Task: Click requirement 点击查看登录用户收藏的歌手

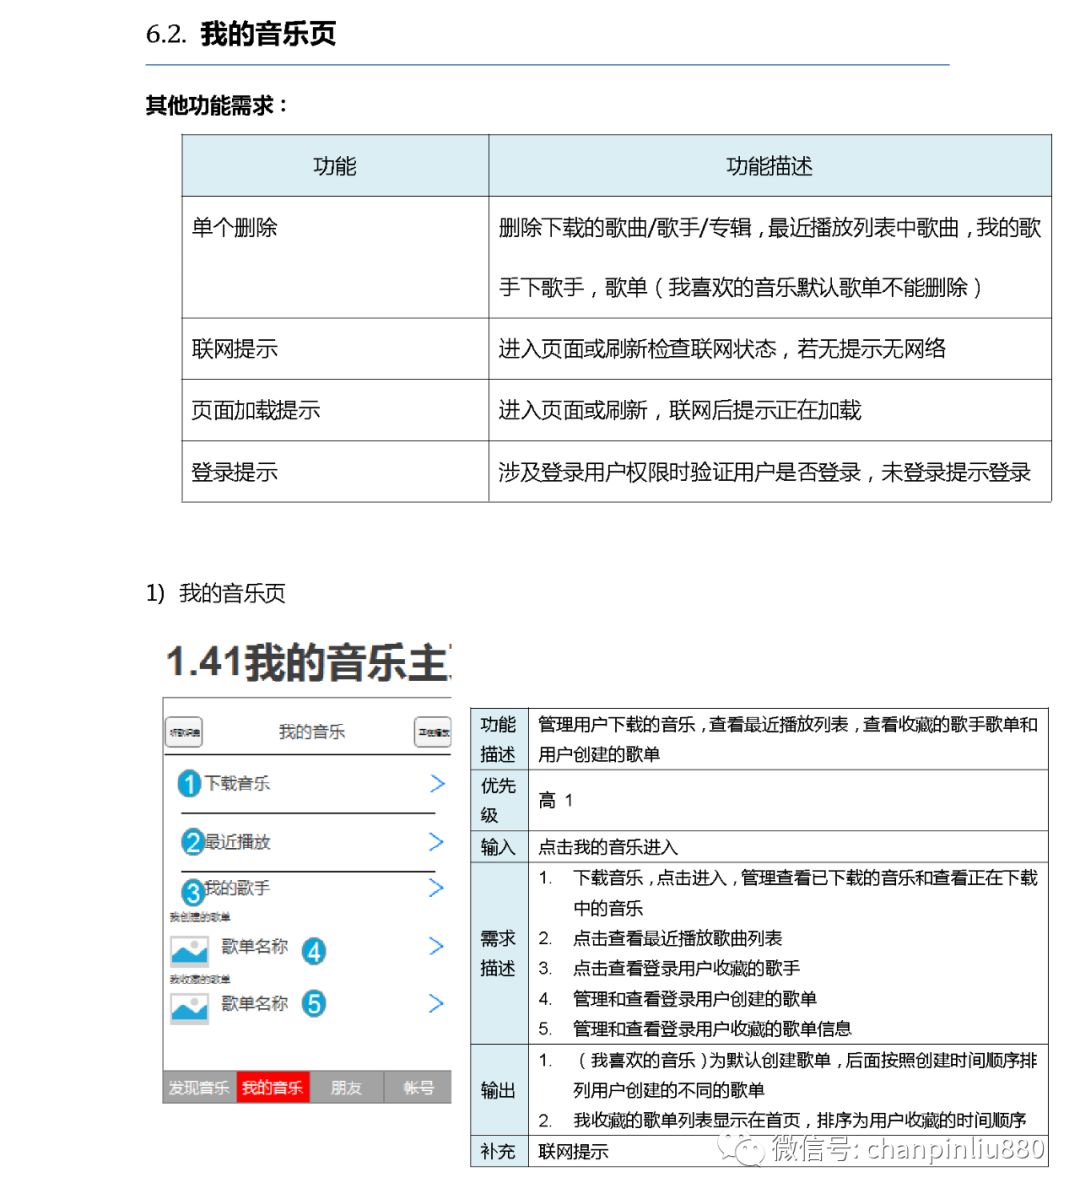Action: coord(686,968)
